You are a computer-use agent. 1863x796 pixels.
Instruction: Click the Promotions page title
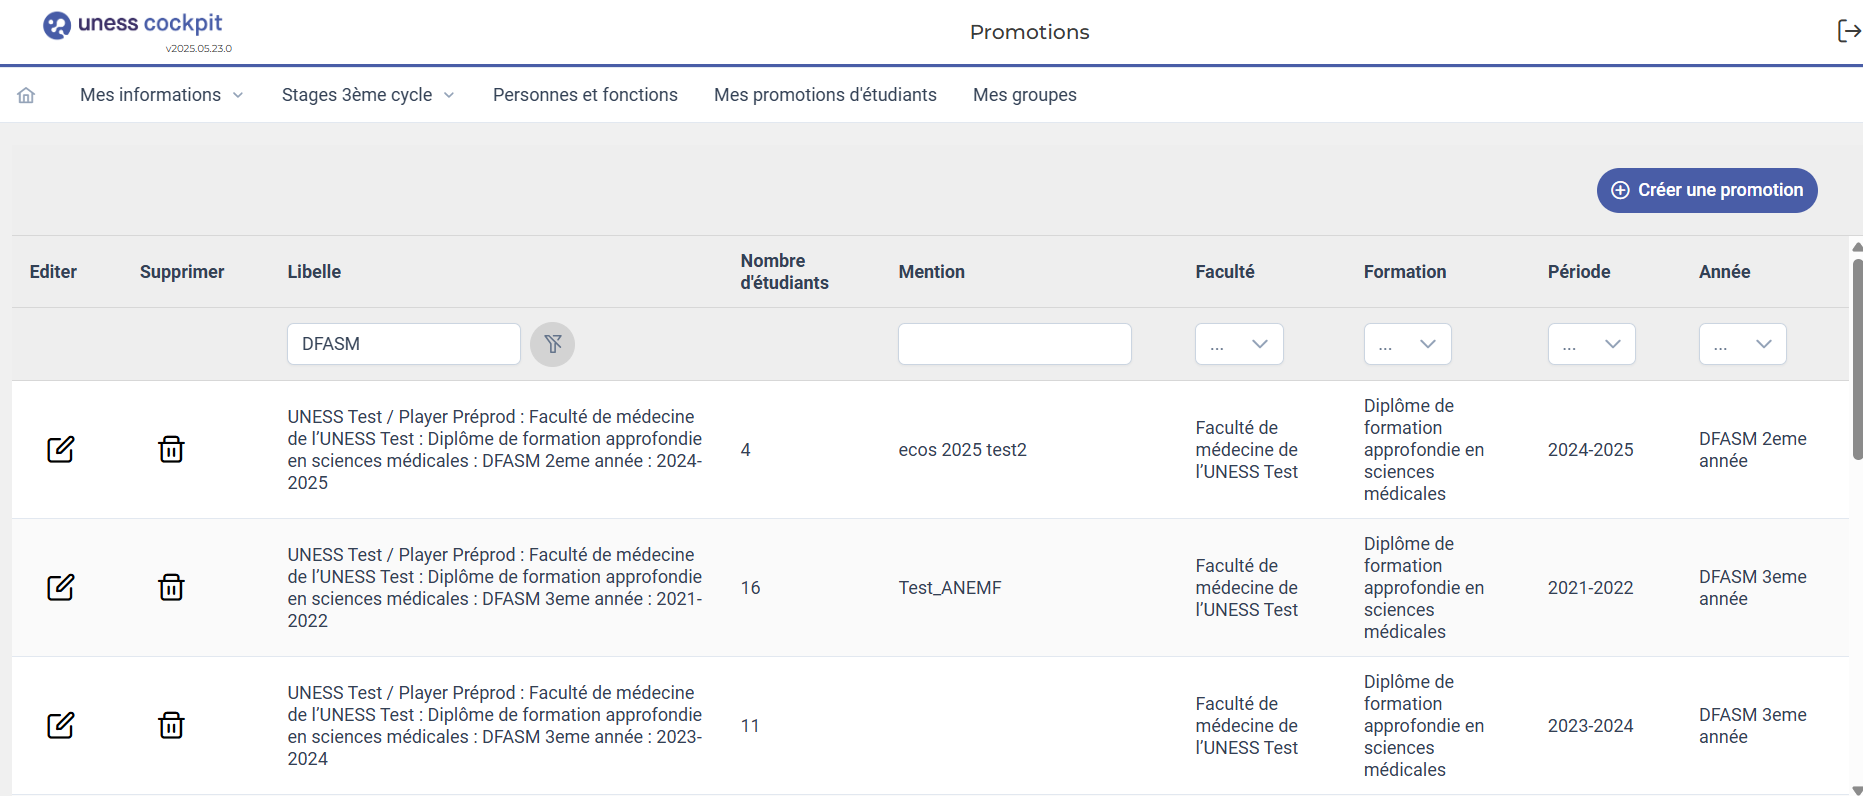1029,32
